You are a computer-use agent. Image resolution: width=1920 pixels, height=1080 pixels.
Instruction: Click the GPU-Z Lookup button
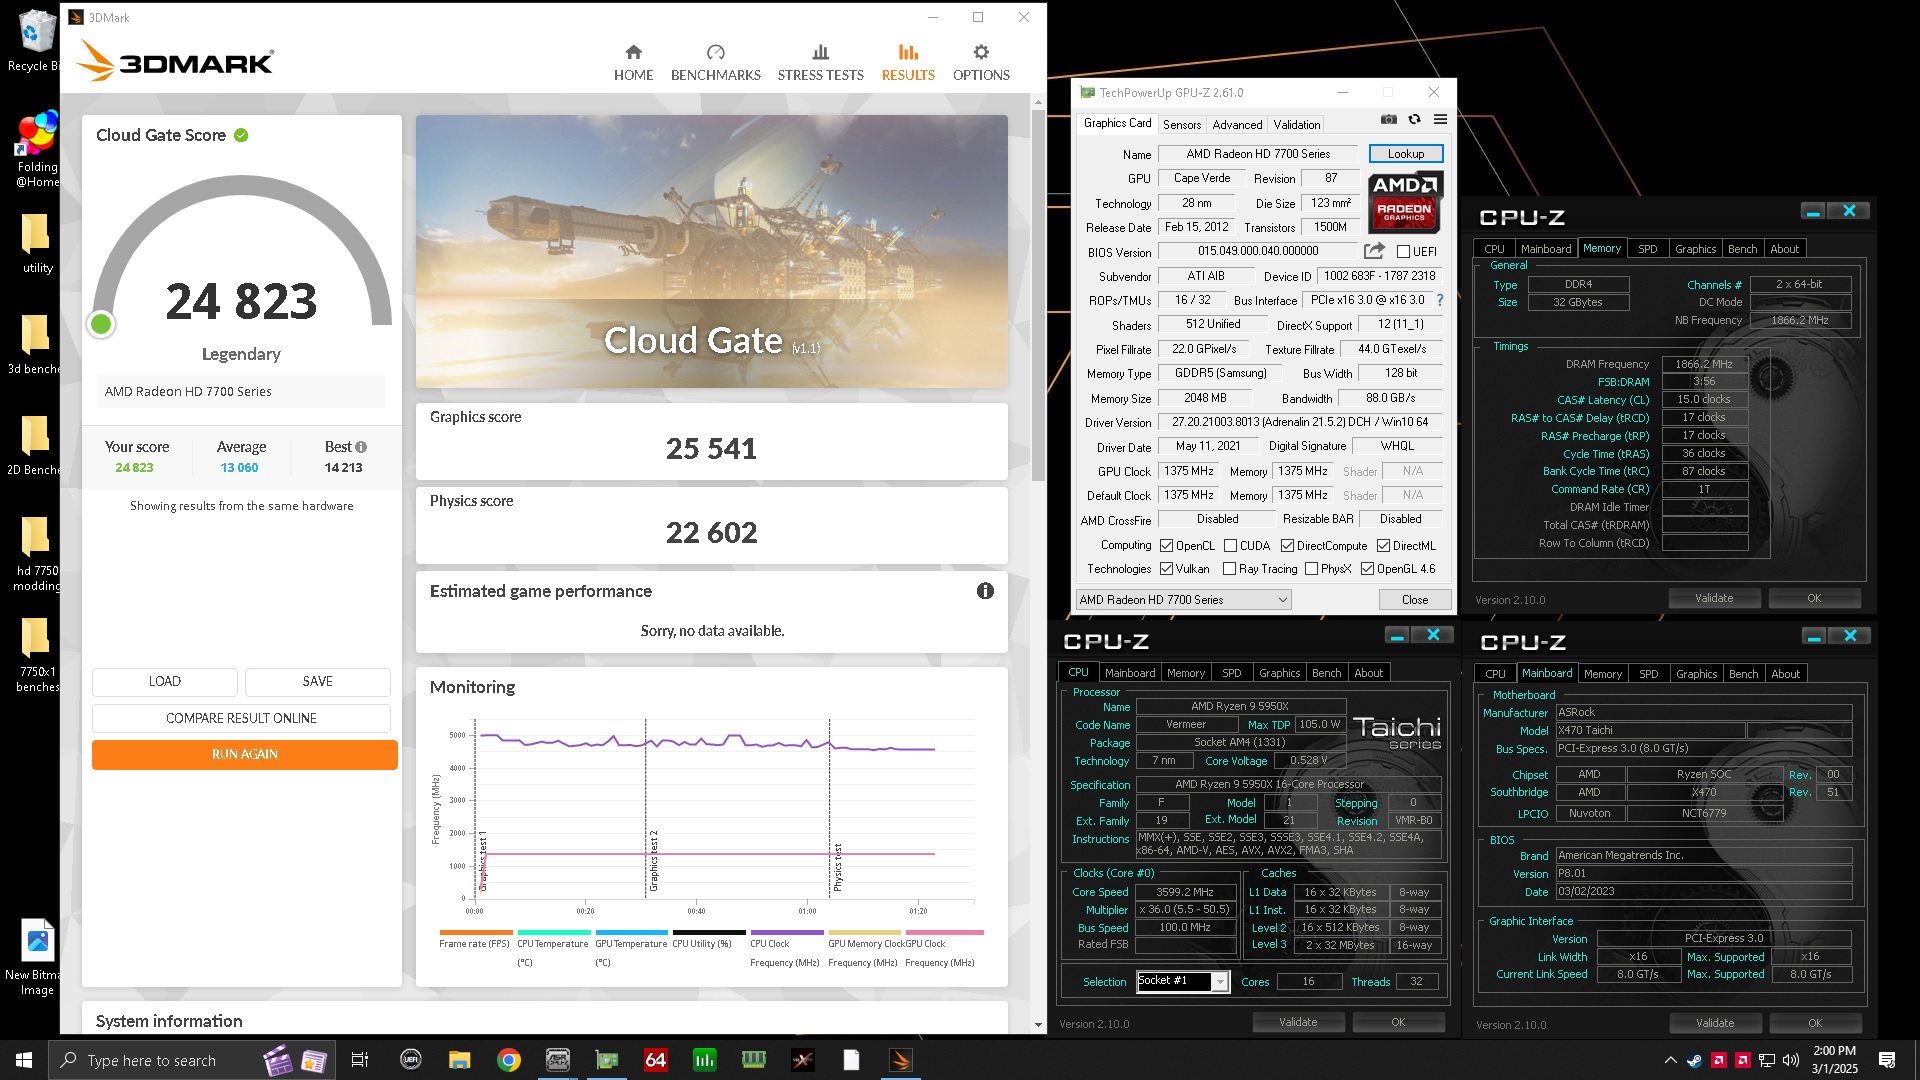(1405, 154)
